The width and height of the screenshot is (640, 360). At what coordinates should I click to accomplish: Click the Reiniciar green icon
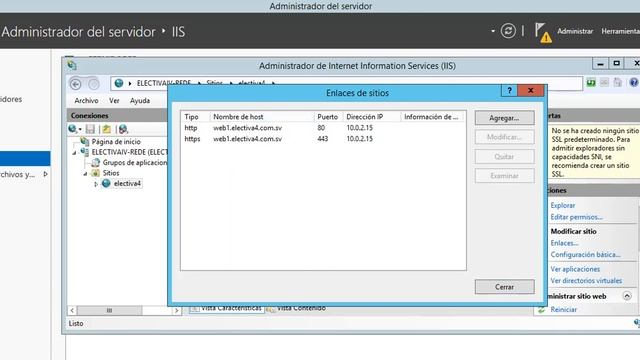tap(542, 310)
